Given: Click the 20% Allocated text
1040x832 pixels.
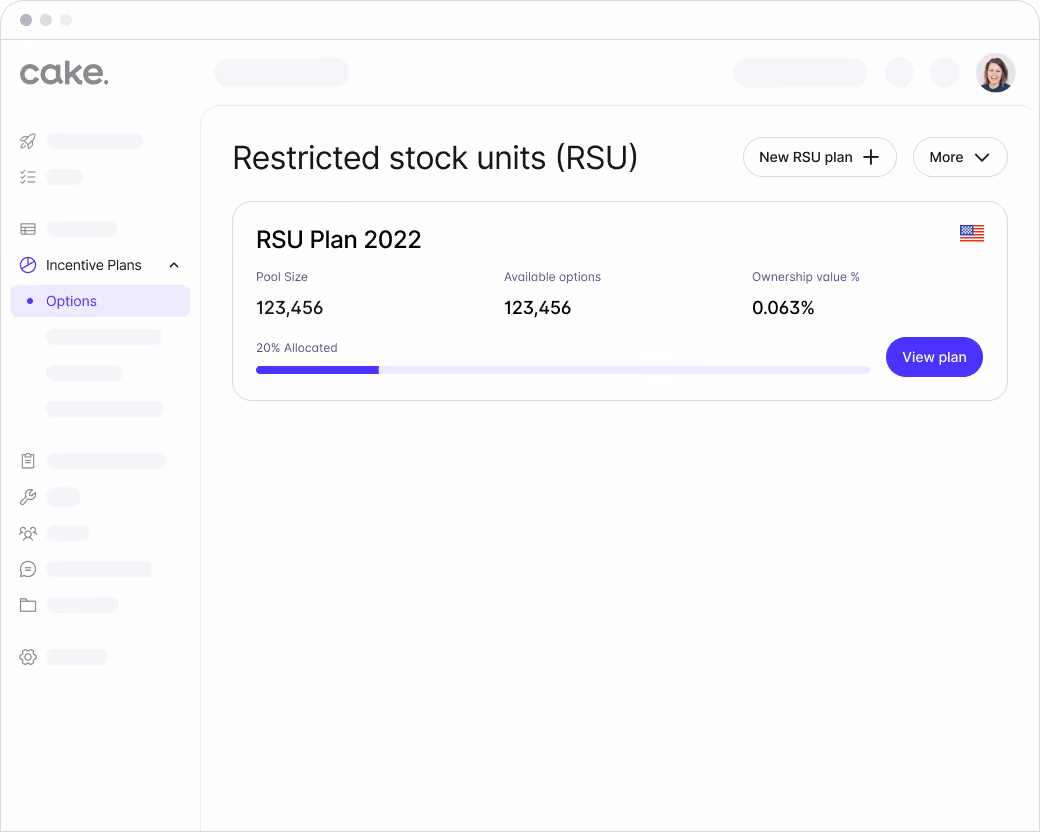Looking at the screenshot, I should pos(296,347).
